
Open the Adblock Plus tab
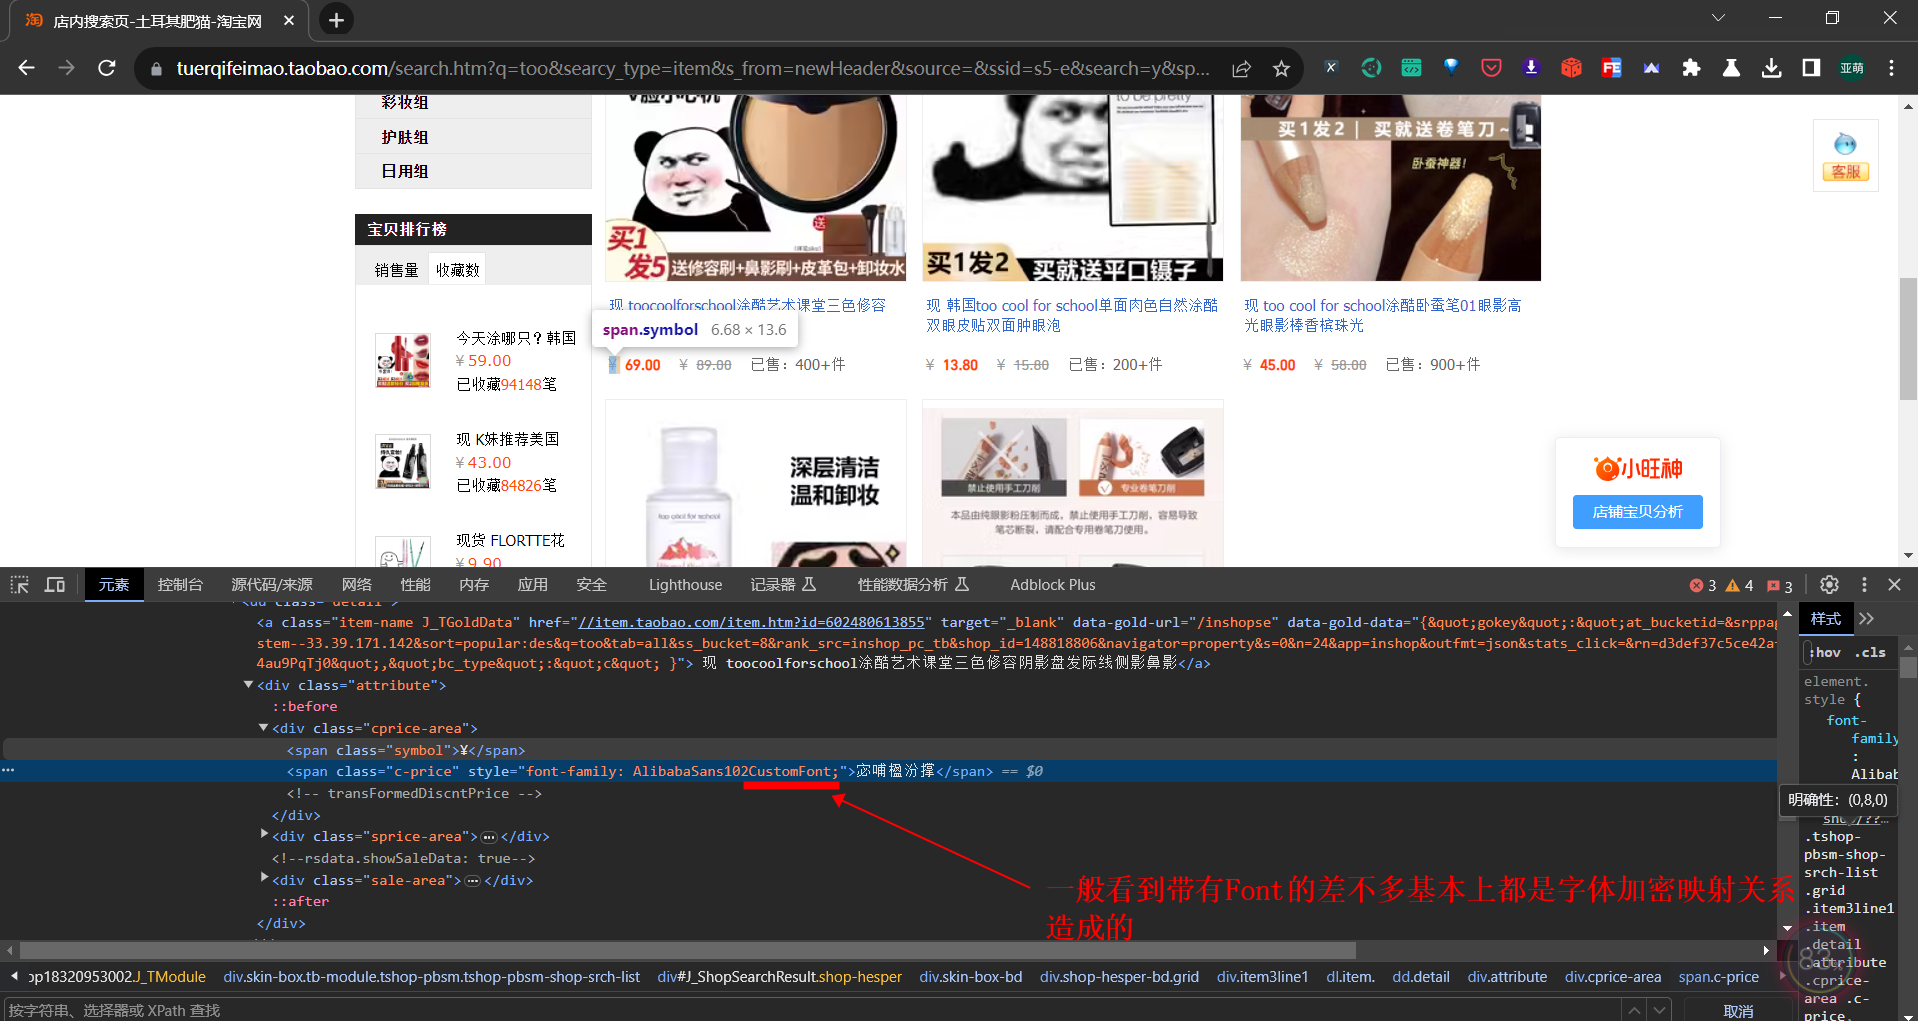coord(1052,585)
